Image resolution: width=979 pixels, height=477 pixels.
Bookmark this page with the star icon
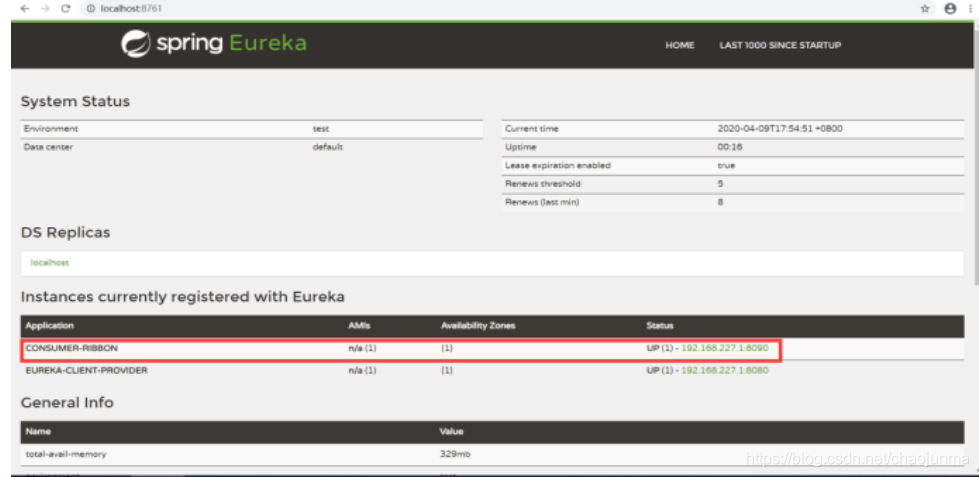(925, 9)
